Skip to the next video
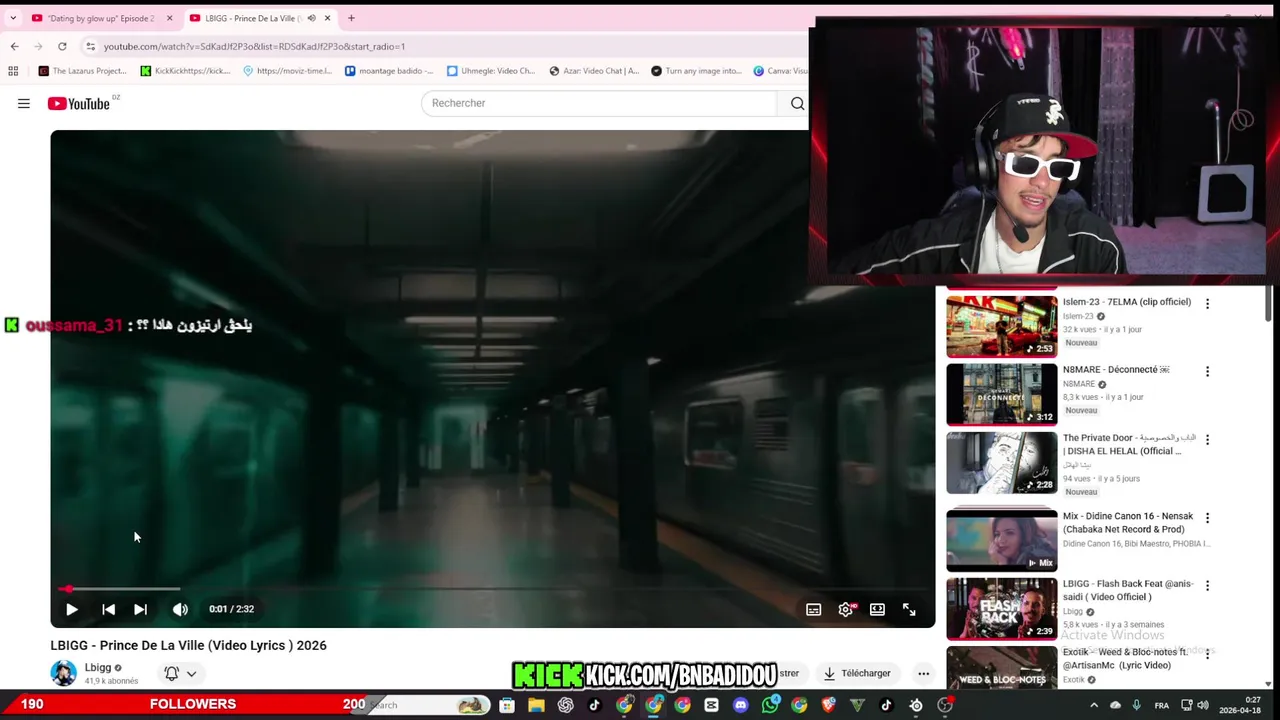Image resolution: width=1280 pixels, height=720 pixels. click(x=140, y=609)
